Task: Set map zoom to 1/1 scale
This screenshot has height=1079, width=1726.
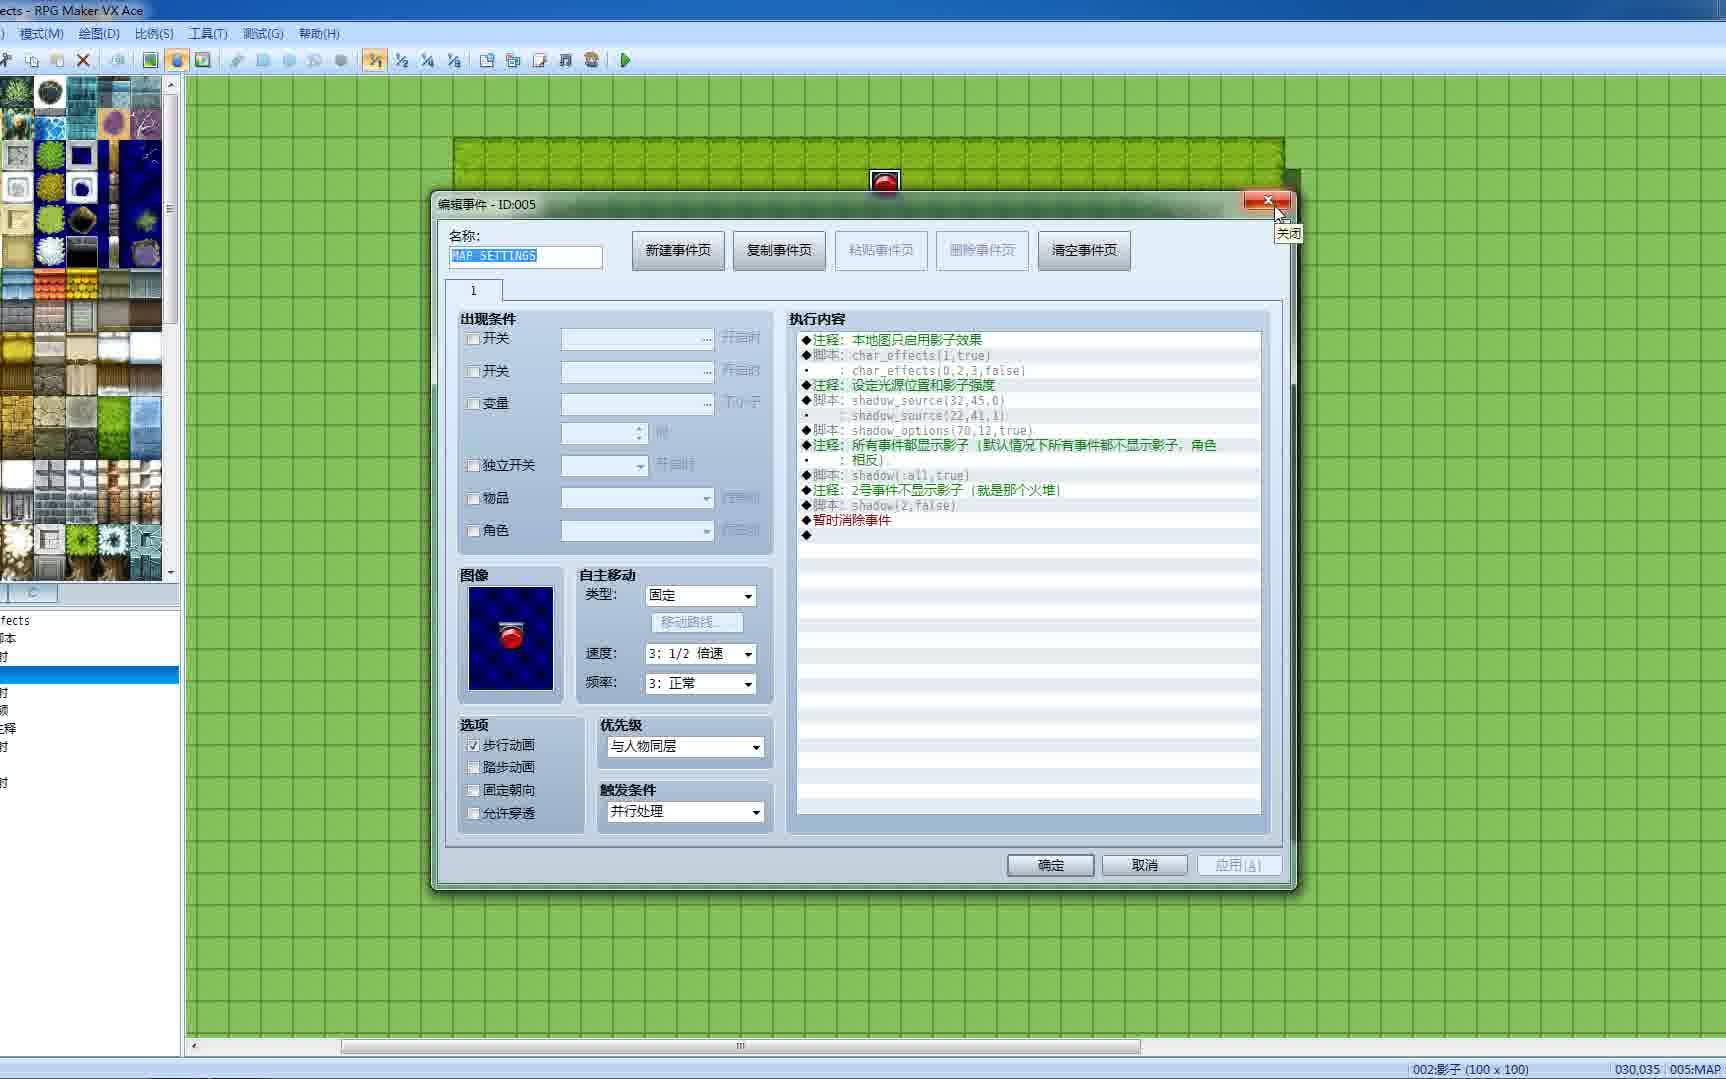Action: tap(375, 60)
